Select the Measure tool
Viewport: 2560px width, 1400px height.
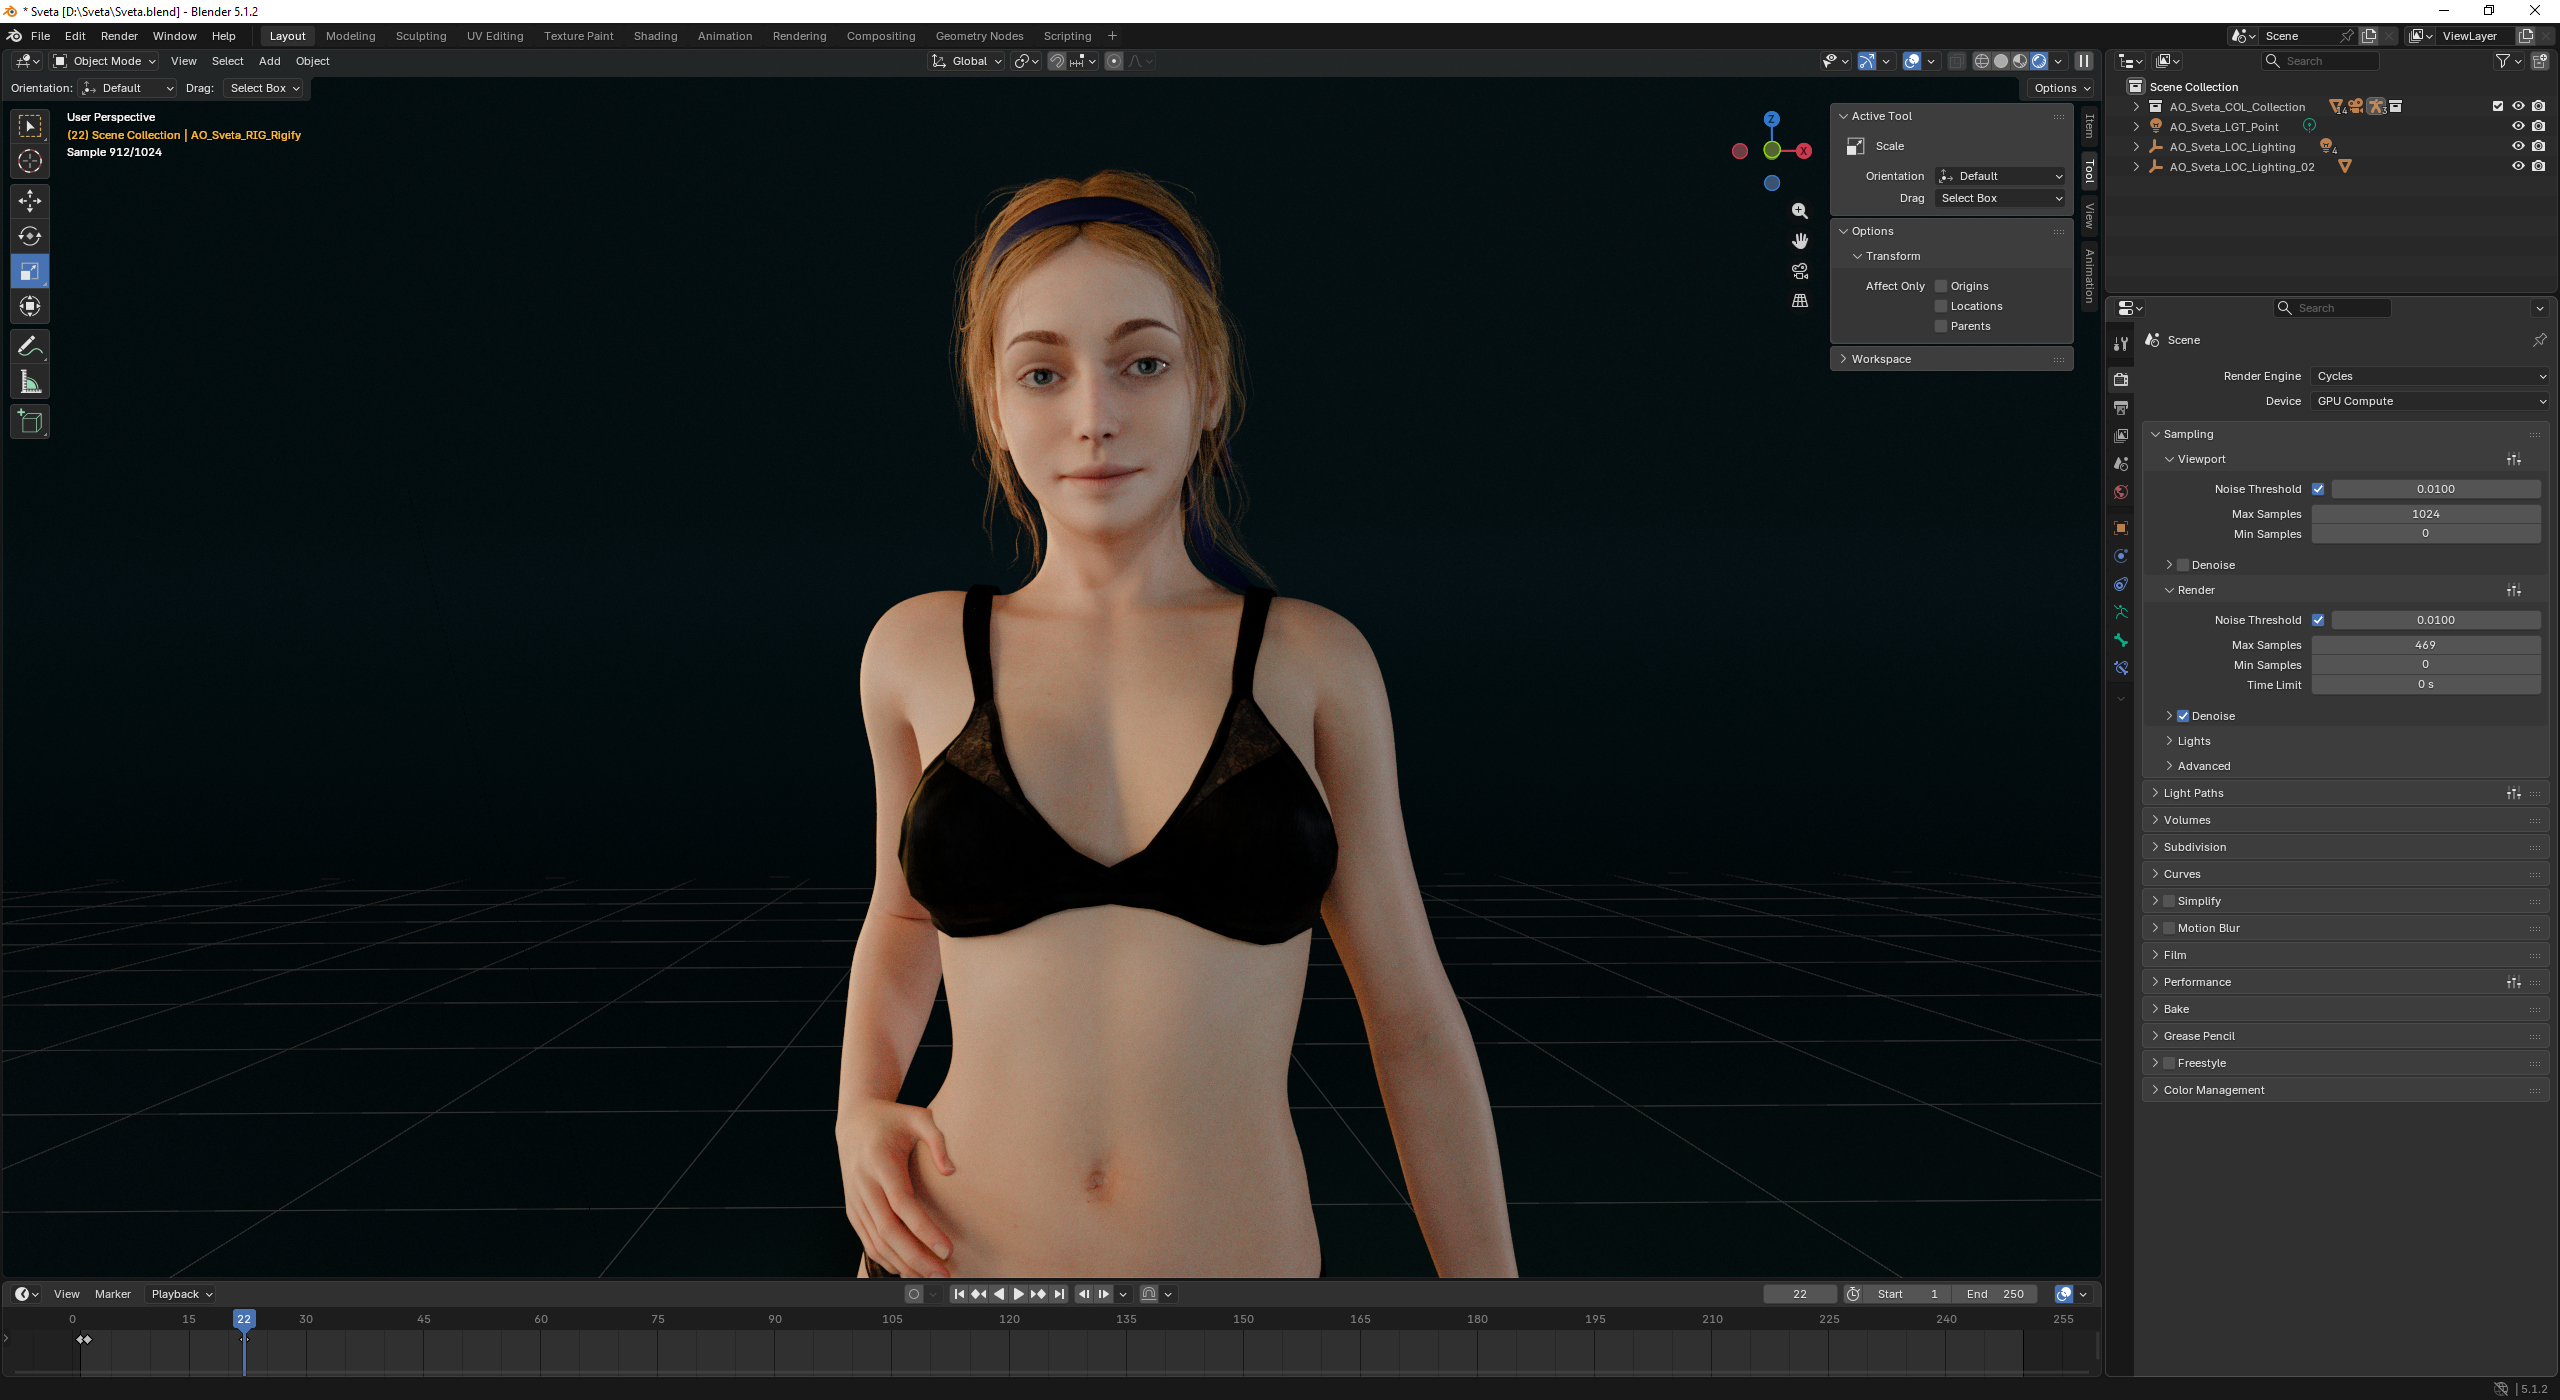tap(30, 382)
